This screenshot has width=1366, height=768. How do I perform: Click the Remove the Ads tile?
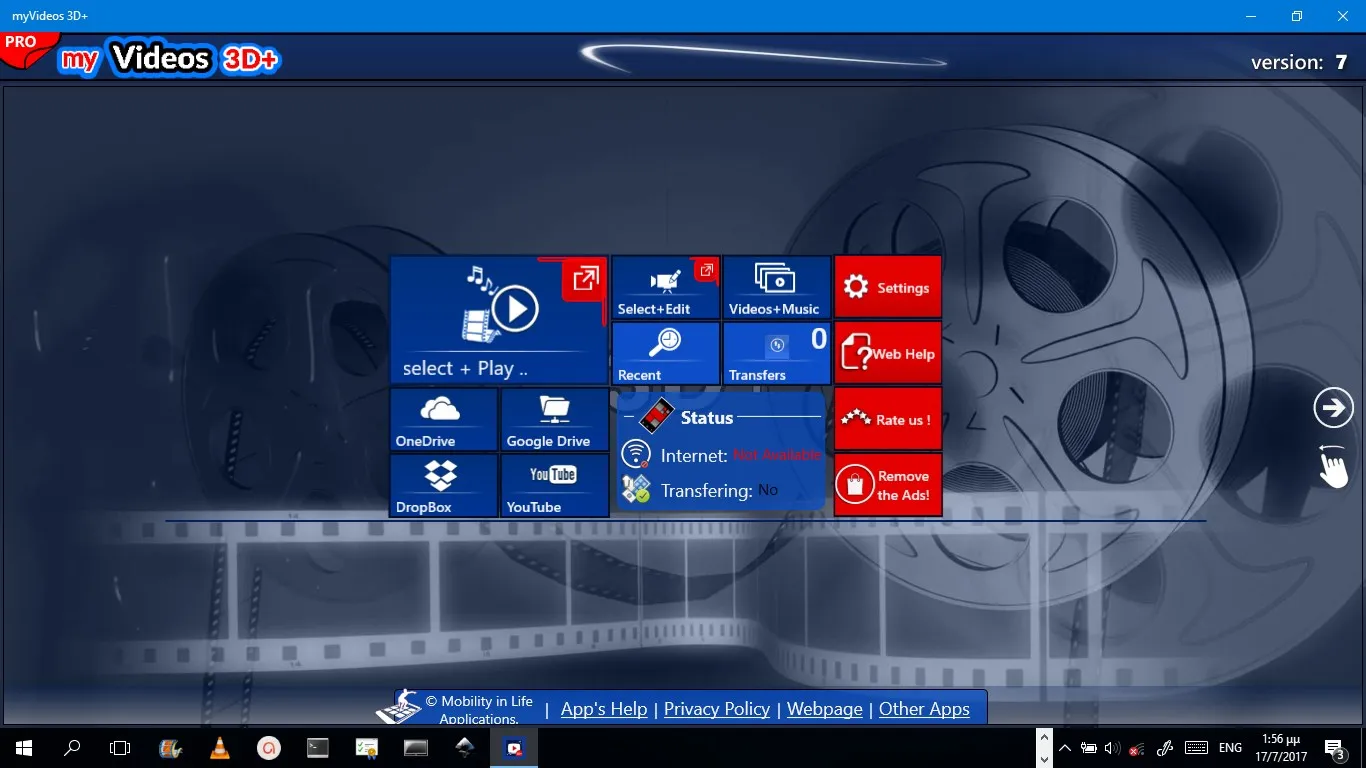pos(887,485)
